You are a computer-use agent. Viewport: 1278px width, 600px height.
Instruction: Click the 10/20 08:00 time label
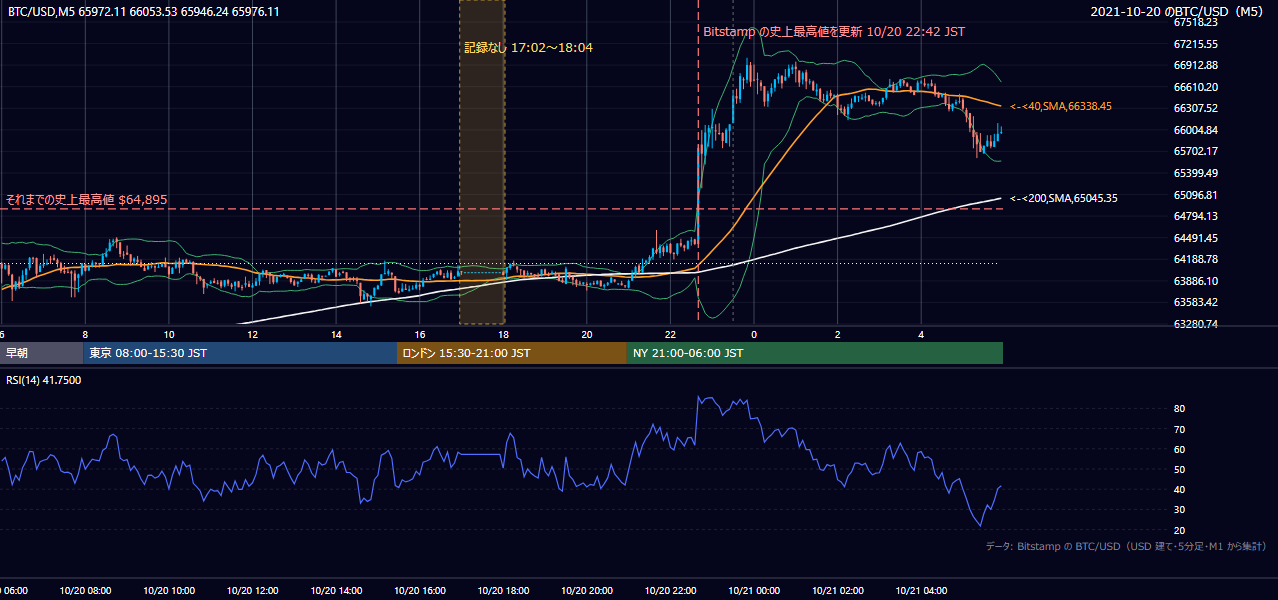87,591
